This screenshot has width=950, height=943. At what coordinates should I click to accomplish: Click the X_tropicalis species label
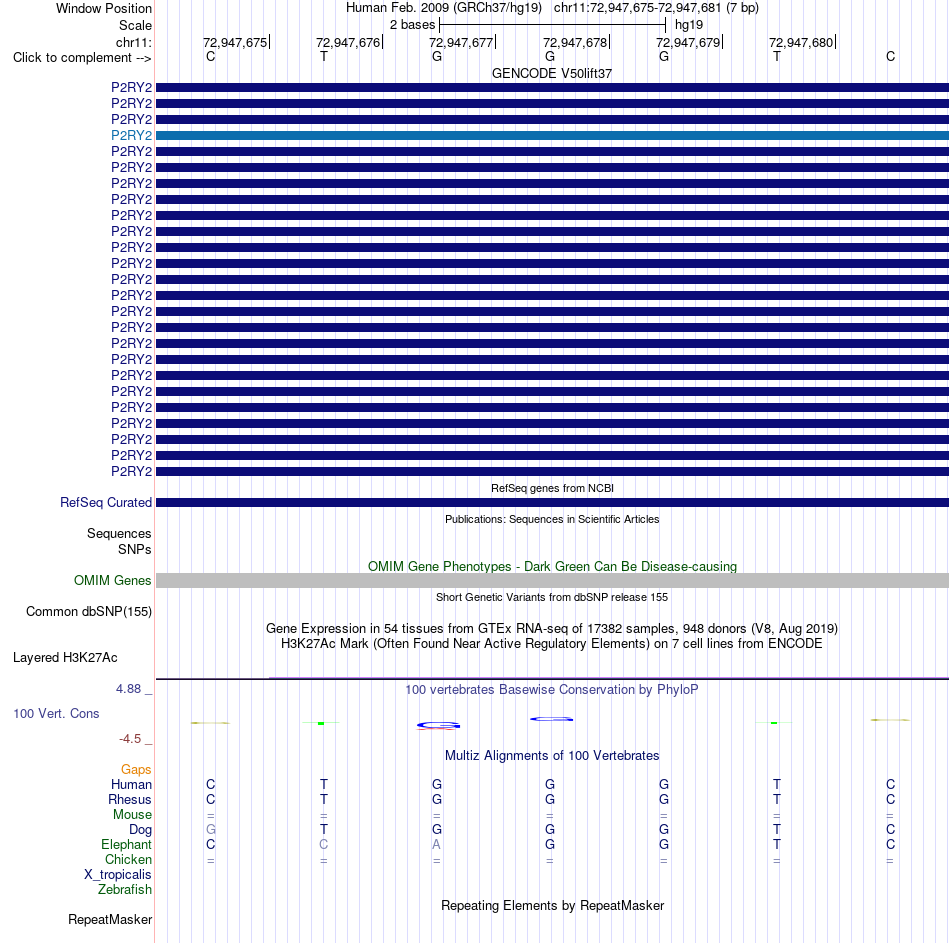tap(118, 875)
